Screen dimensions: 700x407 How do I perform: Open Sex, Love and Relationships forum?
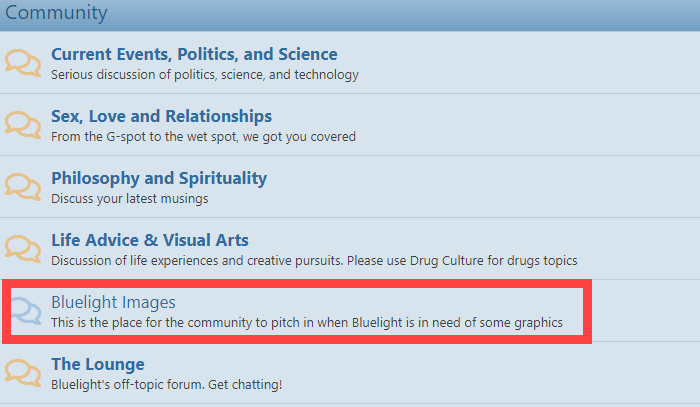tap(161, 116)
